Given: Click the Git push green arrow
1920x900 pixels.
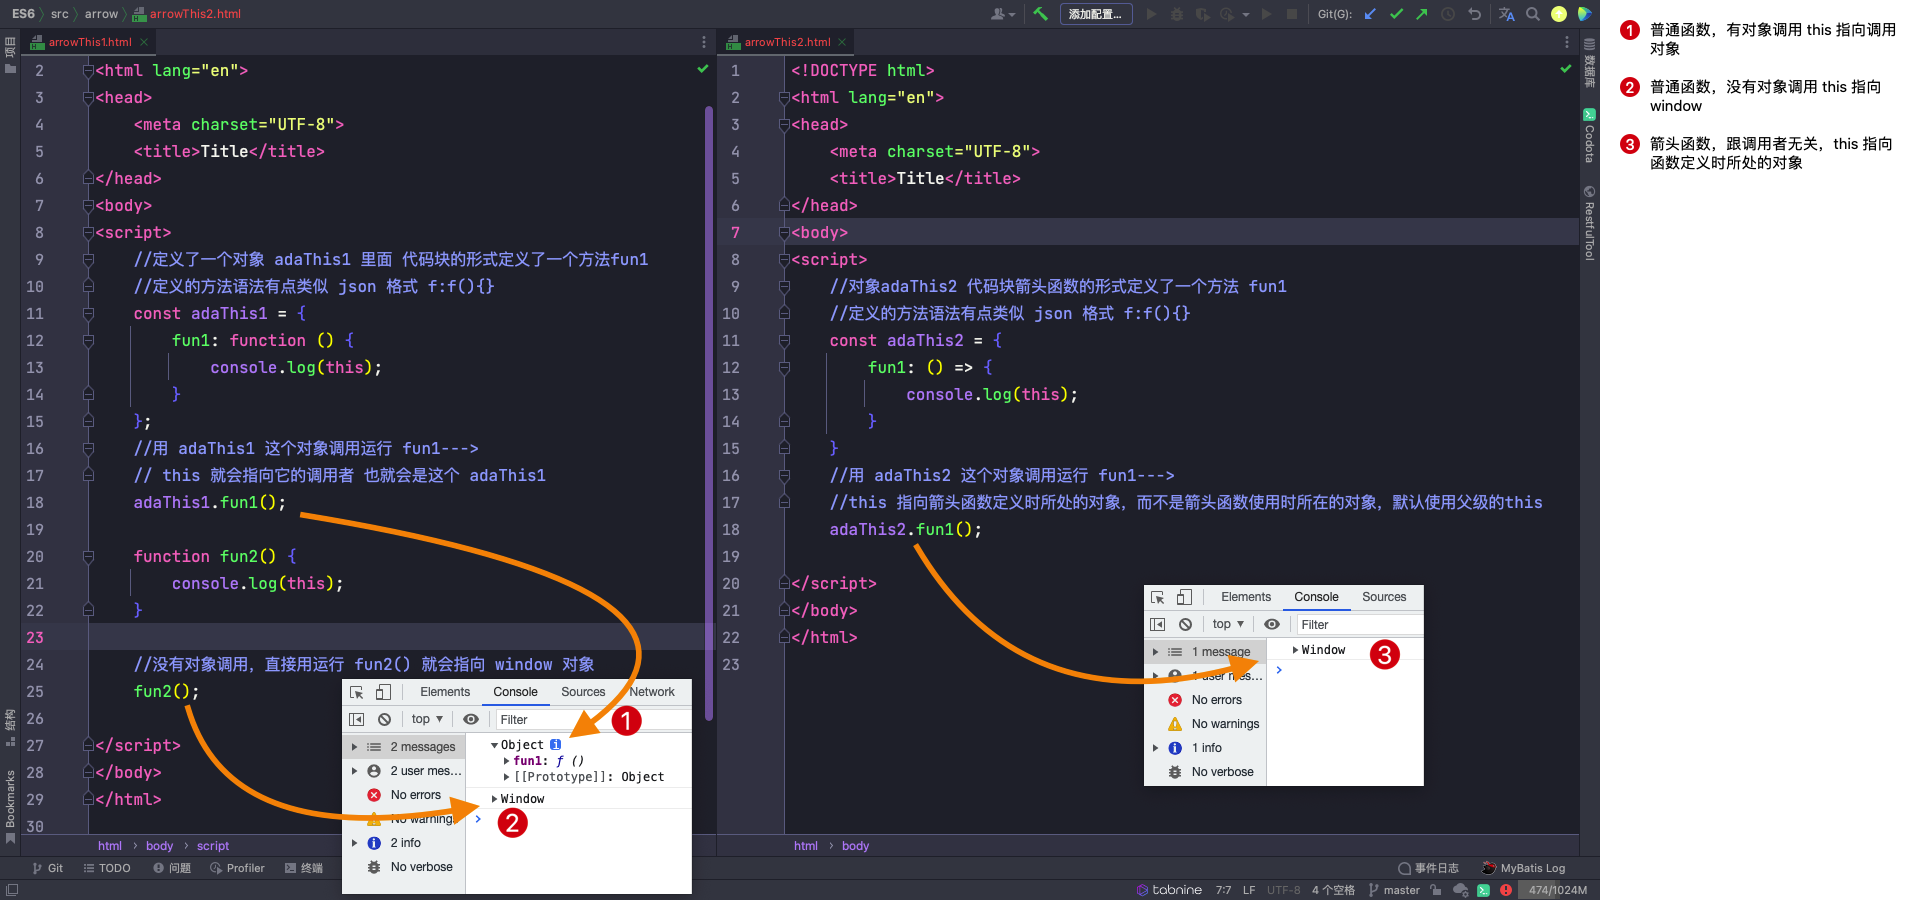Looking at the screenshot, I should [1422, 14].
